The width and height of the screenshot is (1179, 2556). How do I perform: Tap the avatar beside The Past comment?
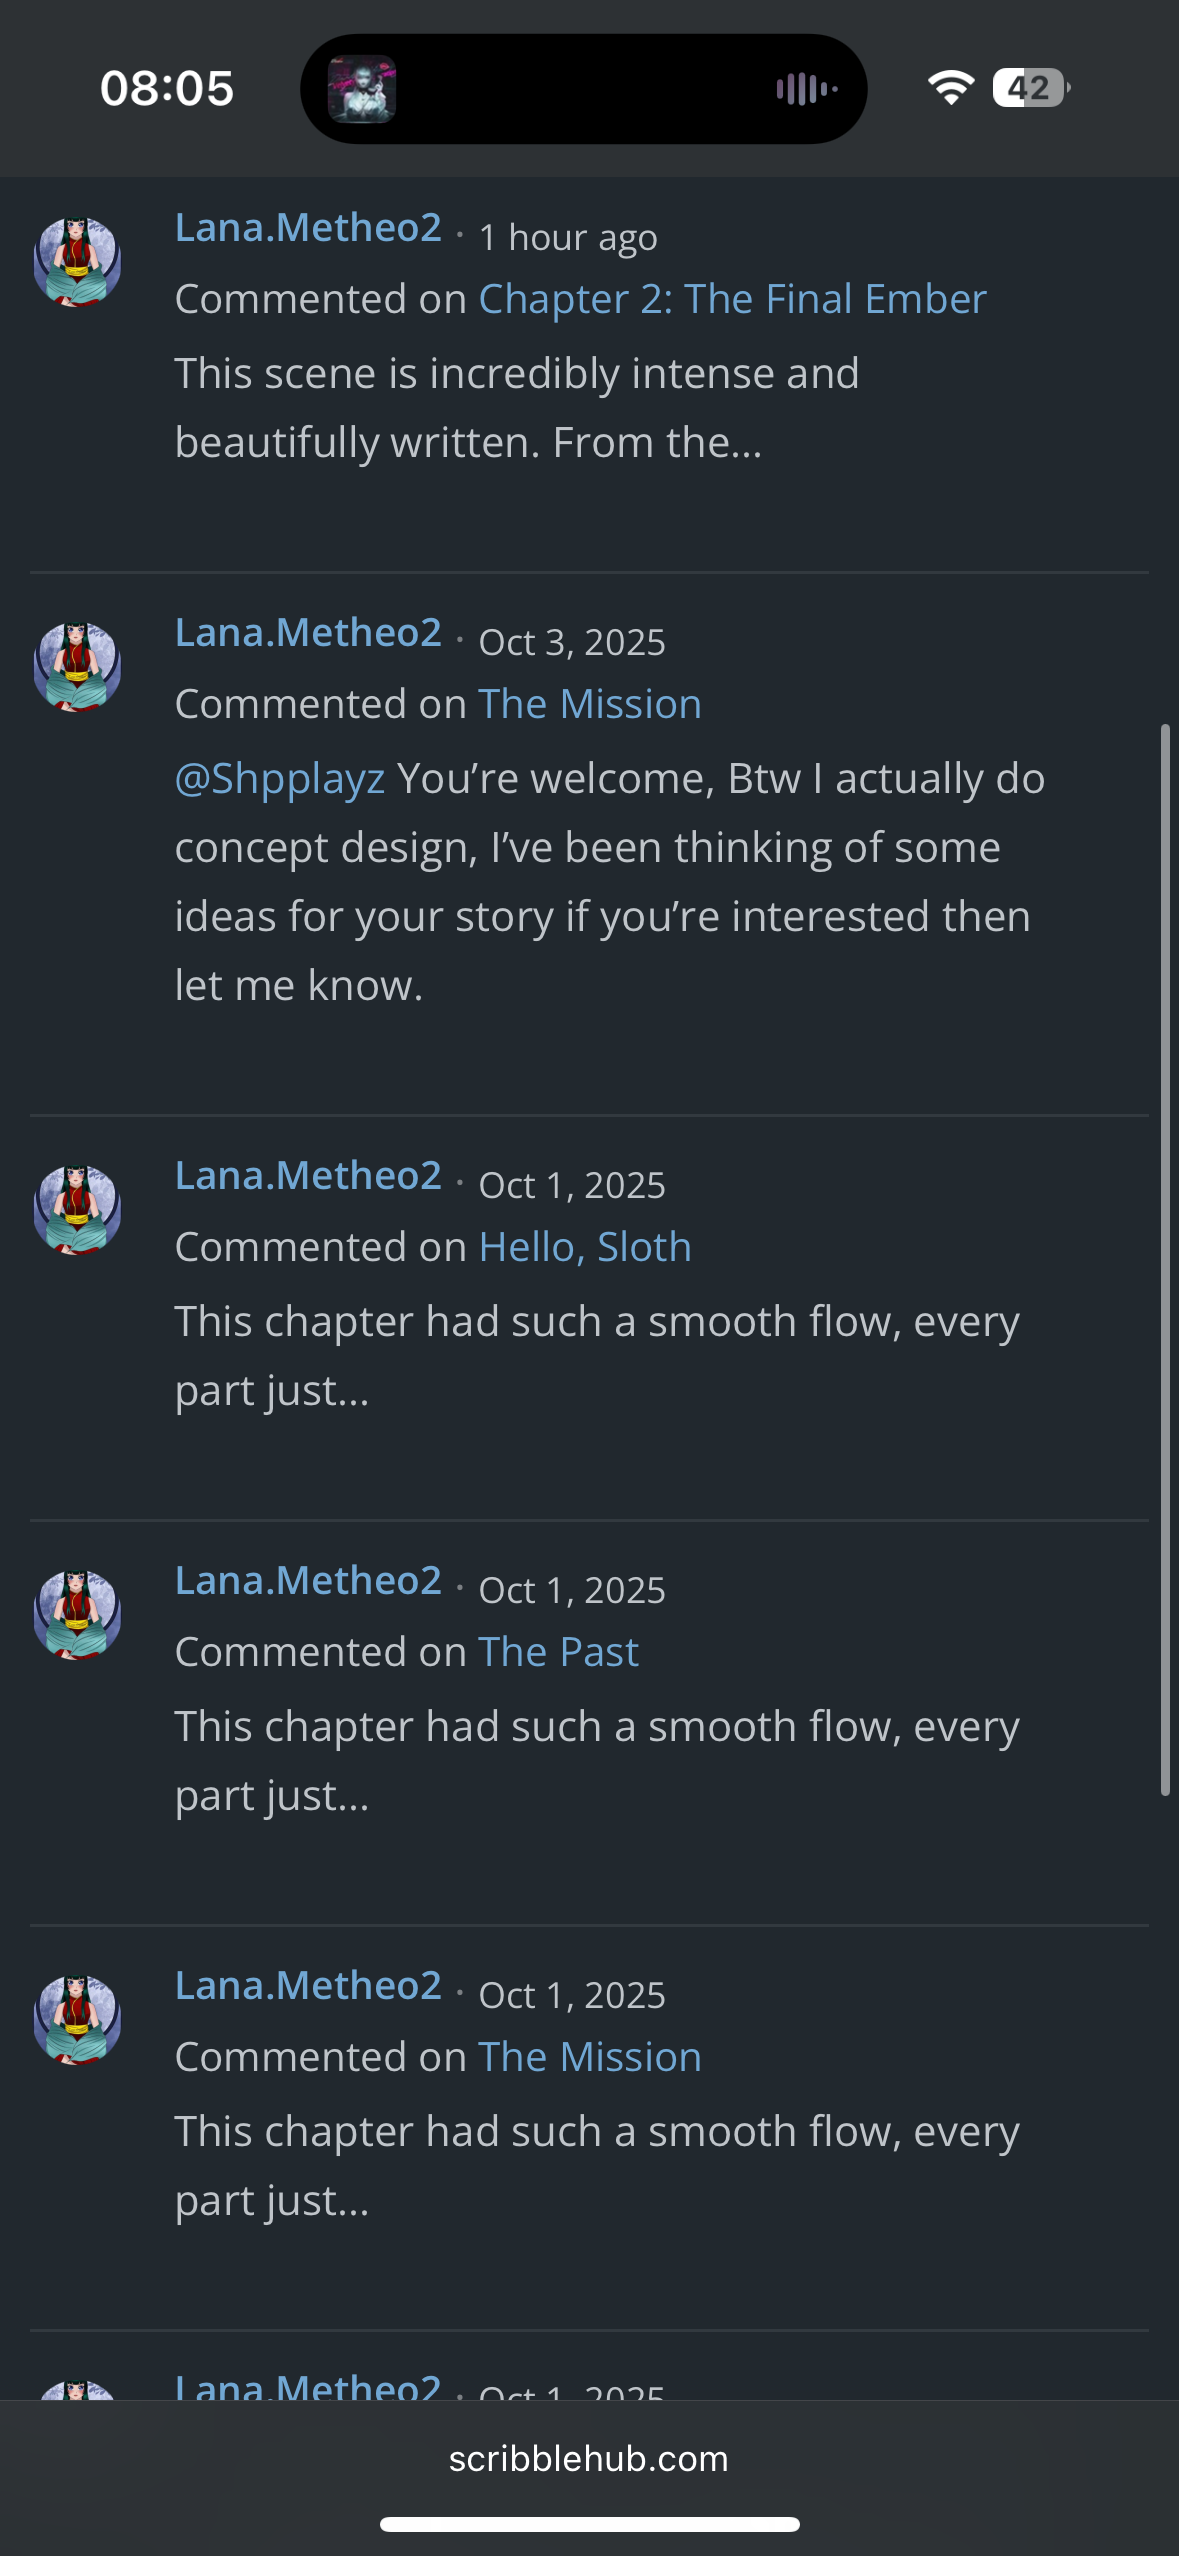click(x=78, y=1615)
